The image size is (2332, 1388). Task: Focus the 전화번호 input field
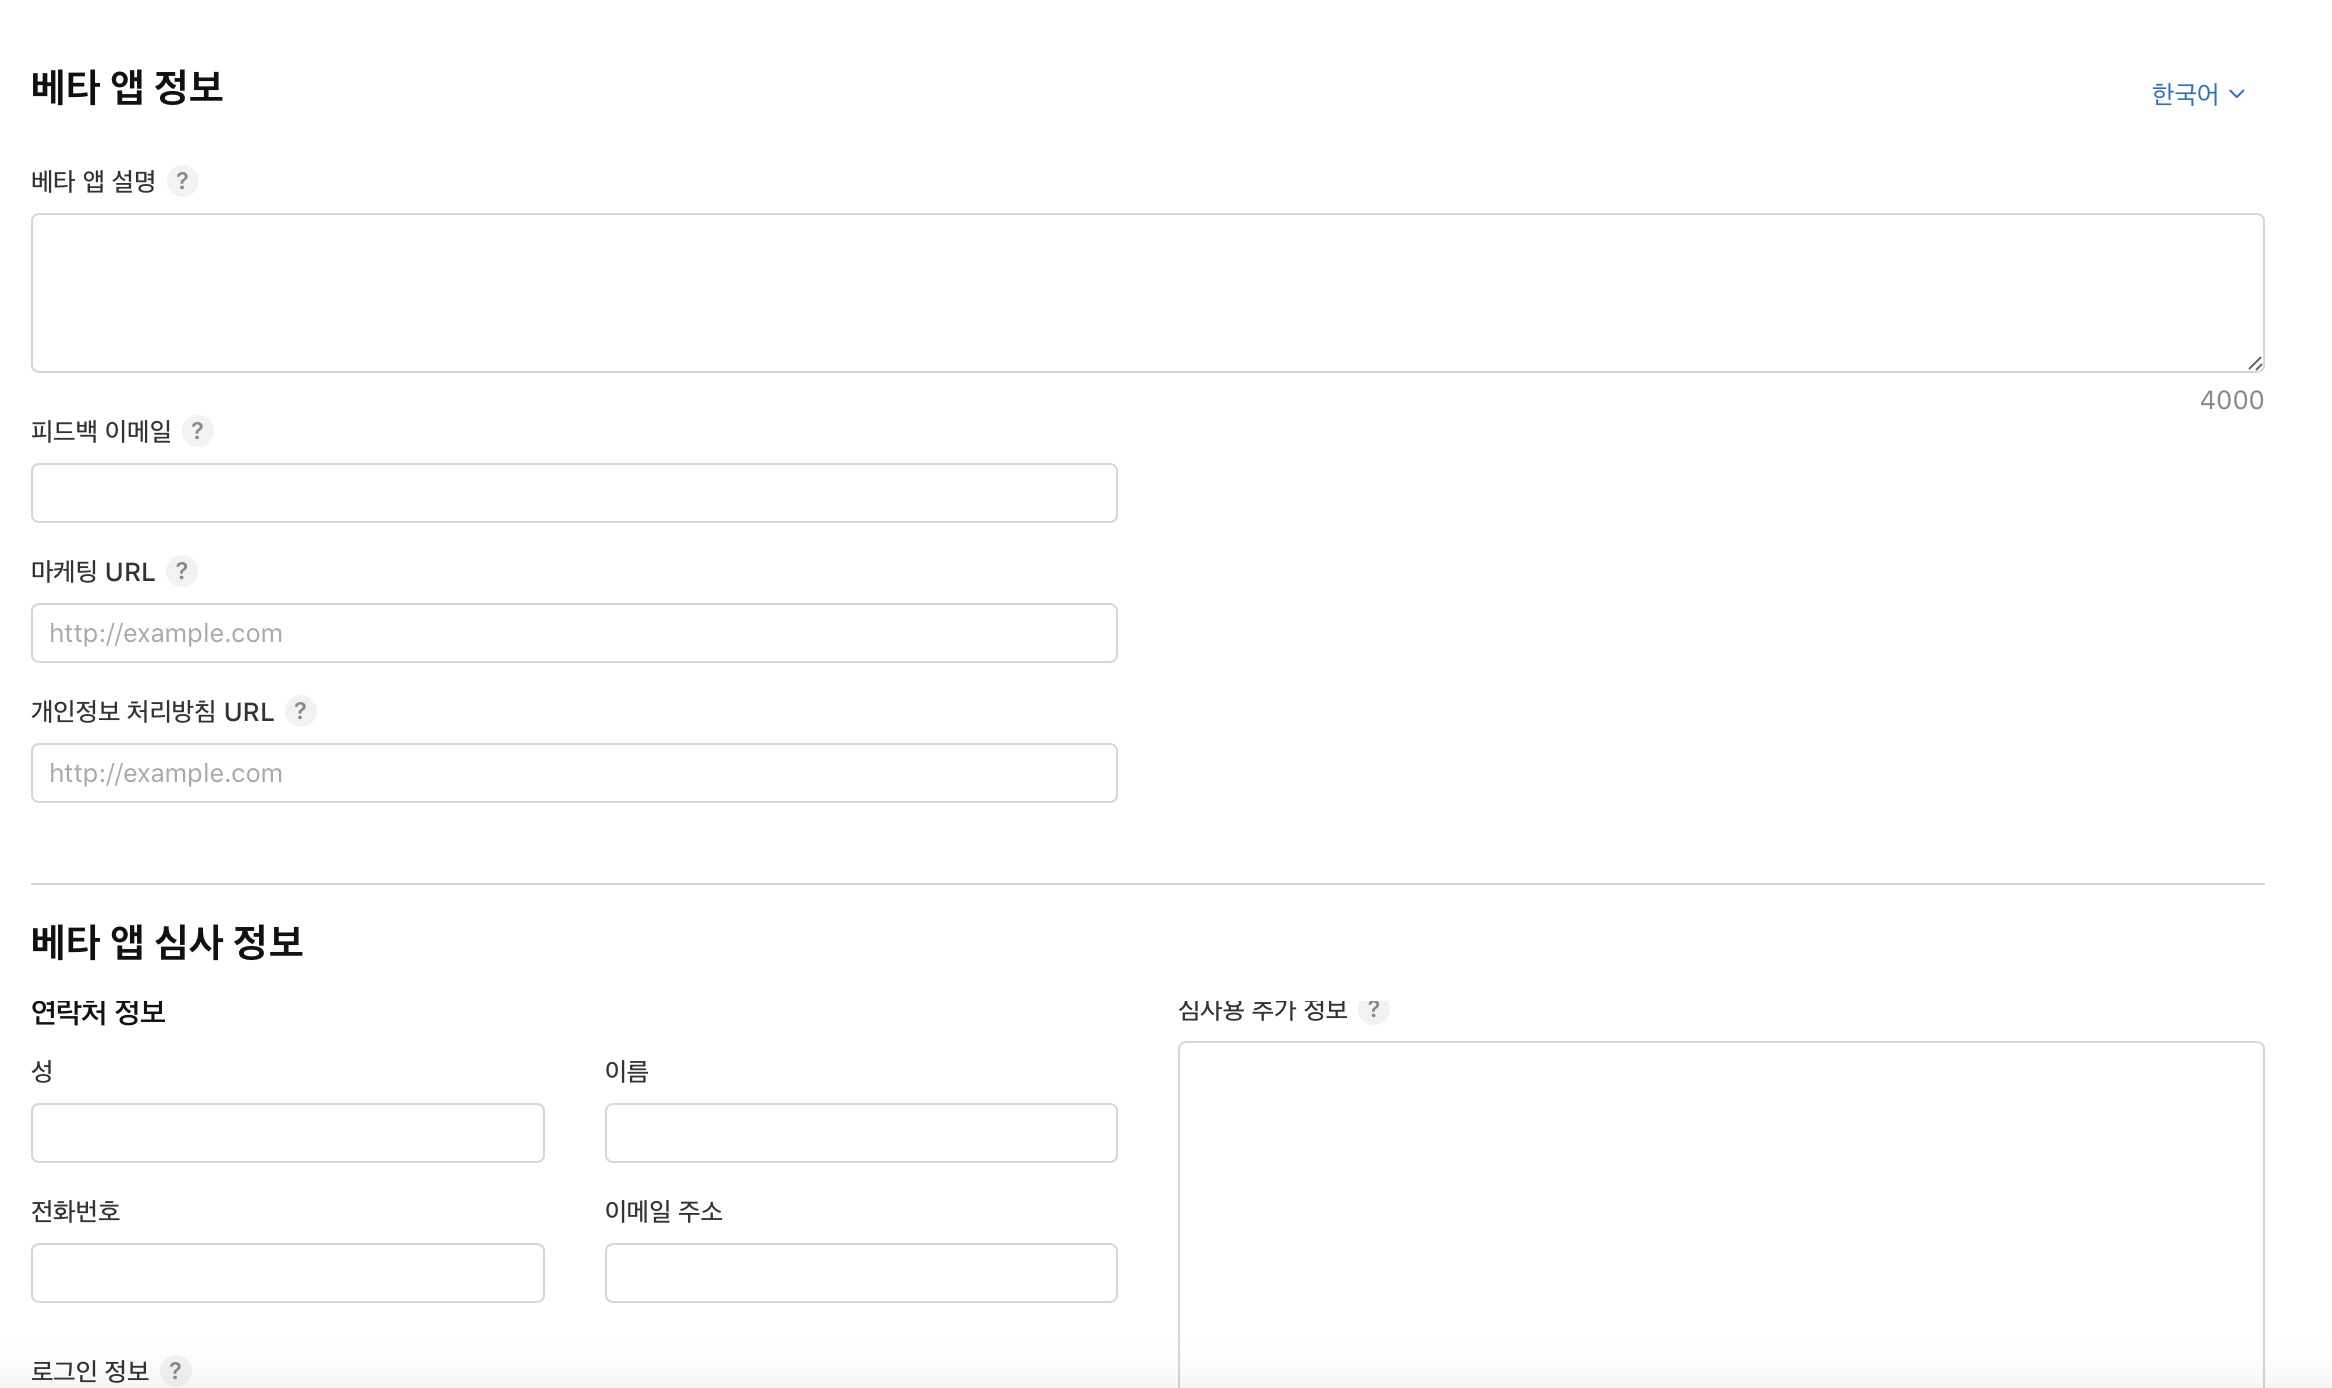tap(288, 1273)
